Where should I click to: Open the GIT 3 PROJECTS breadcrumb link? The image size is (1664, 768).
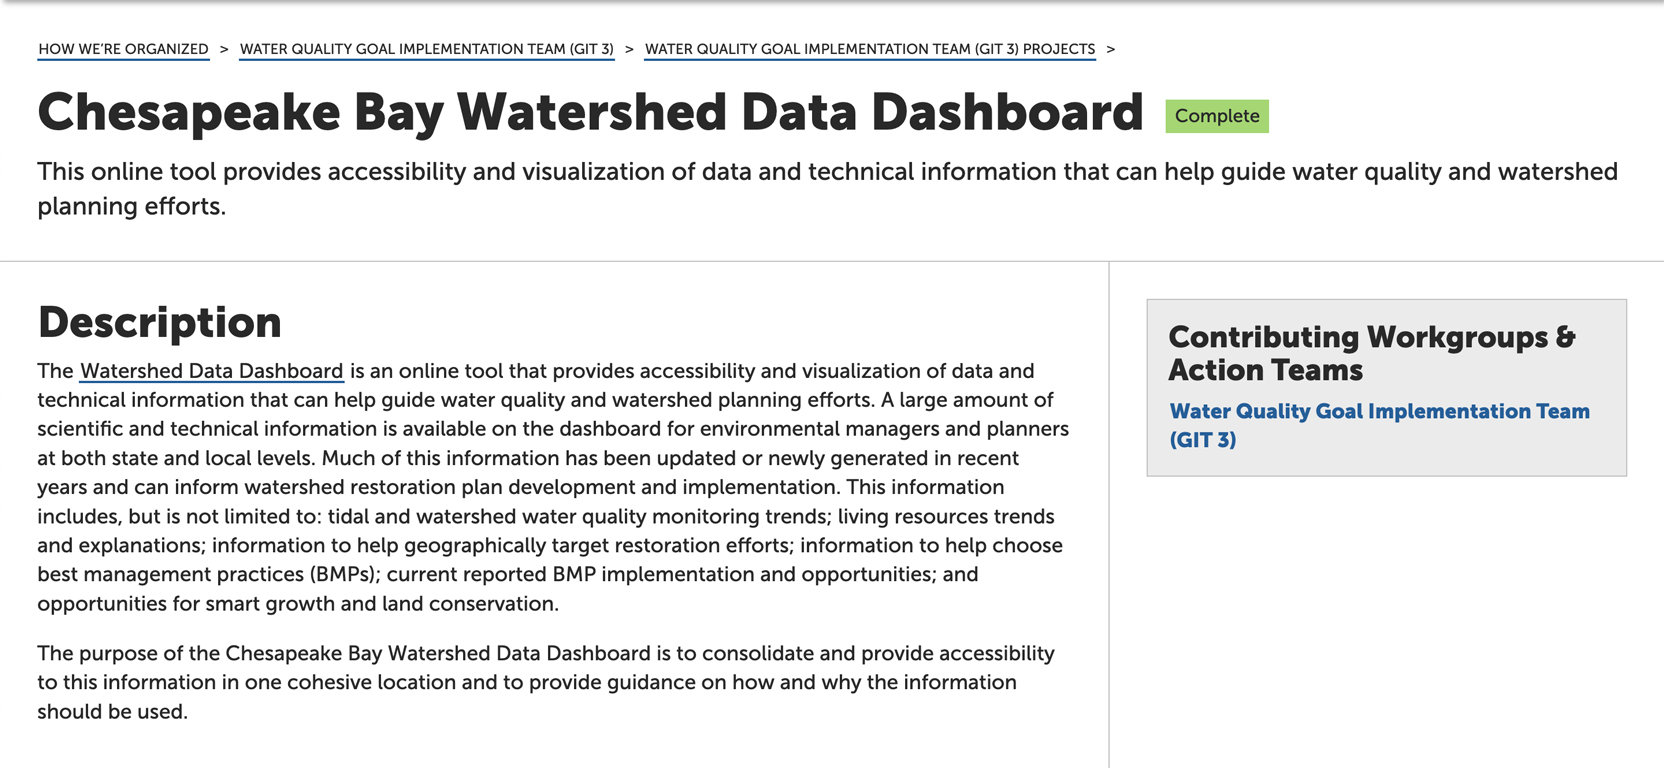click(x=869, y=49)
